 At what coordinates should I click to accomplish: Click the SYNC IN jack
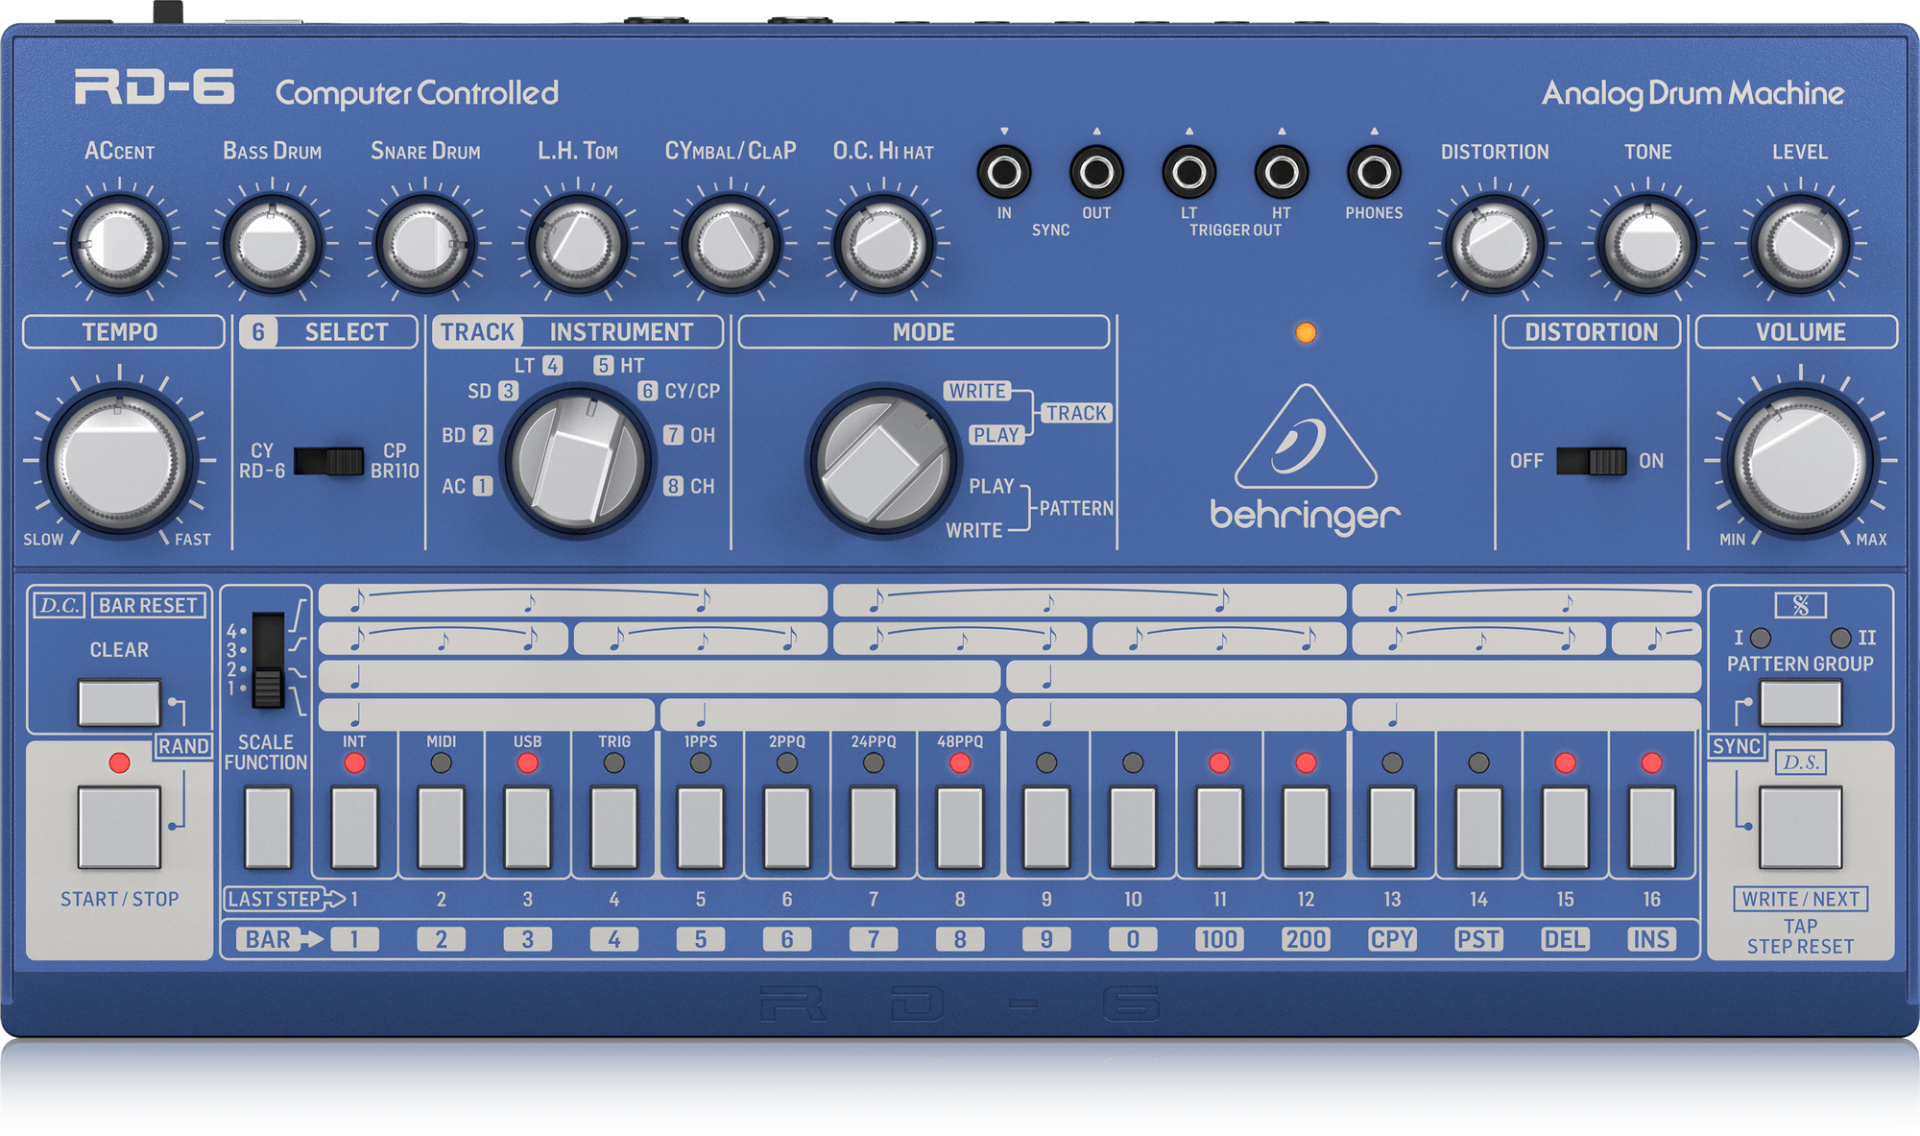[x=1004, y=172]
